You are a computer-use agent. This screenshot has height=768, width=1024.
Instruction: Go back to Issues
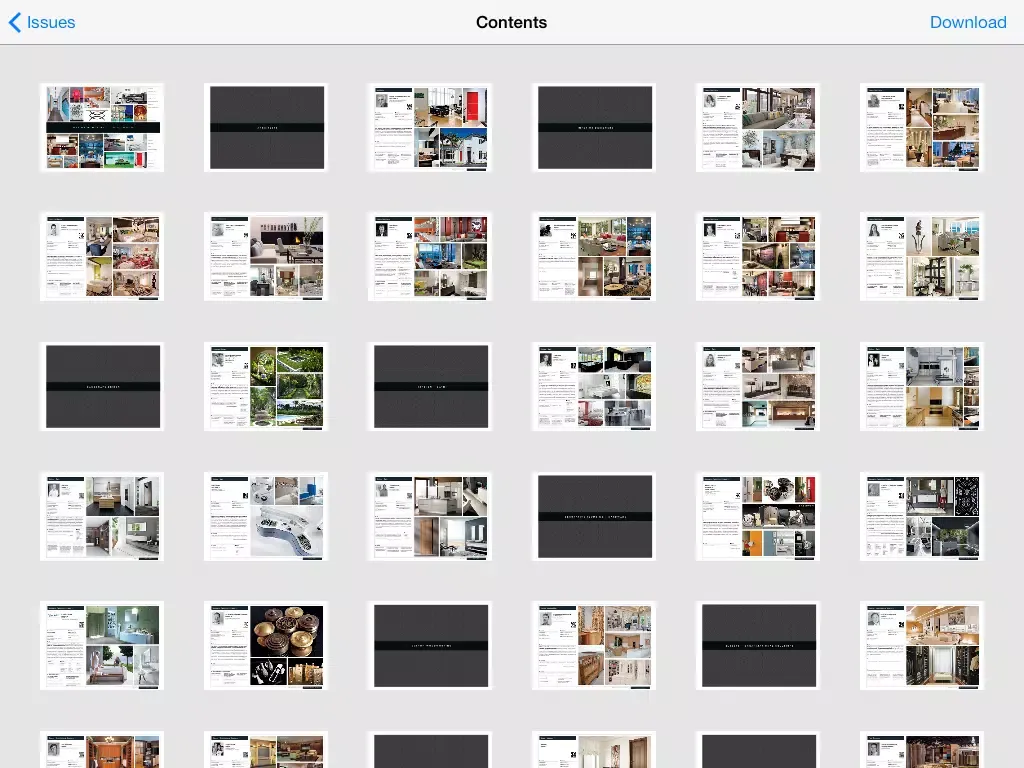pos(42,22)
